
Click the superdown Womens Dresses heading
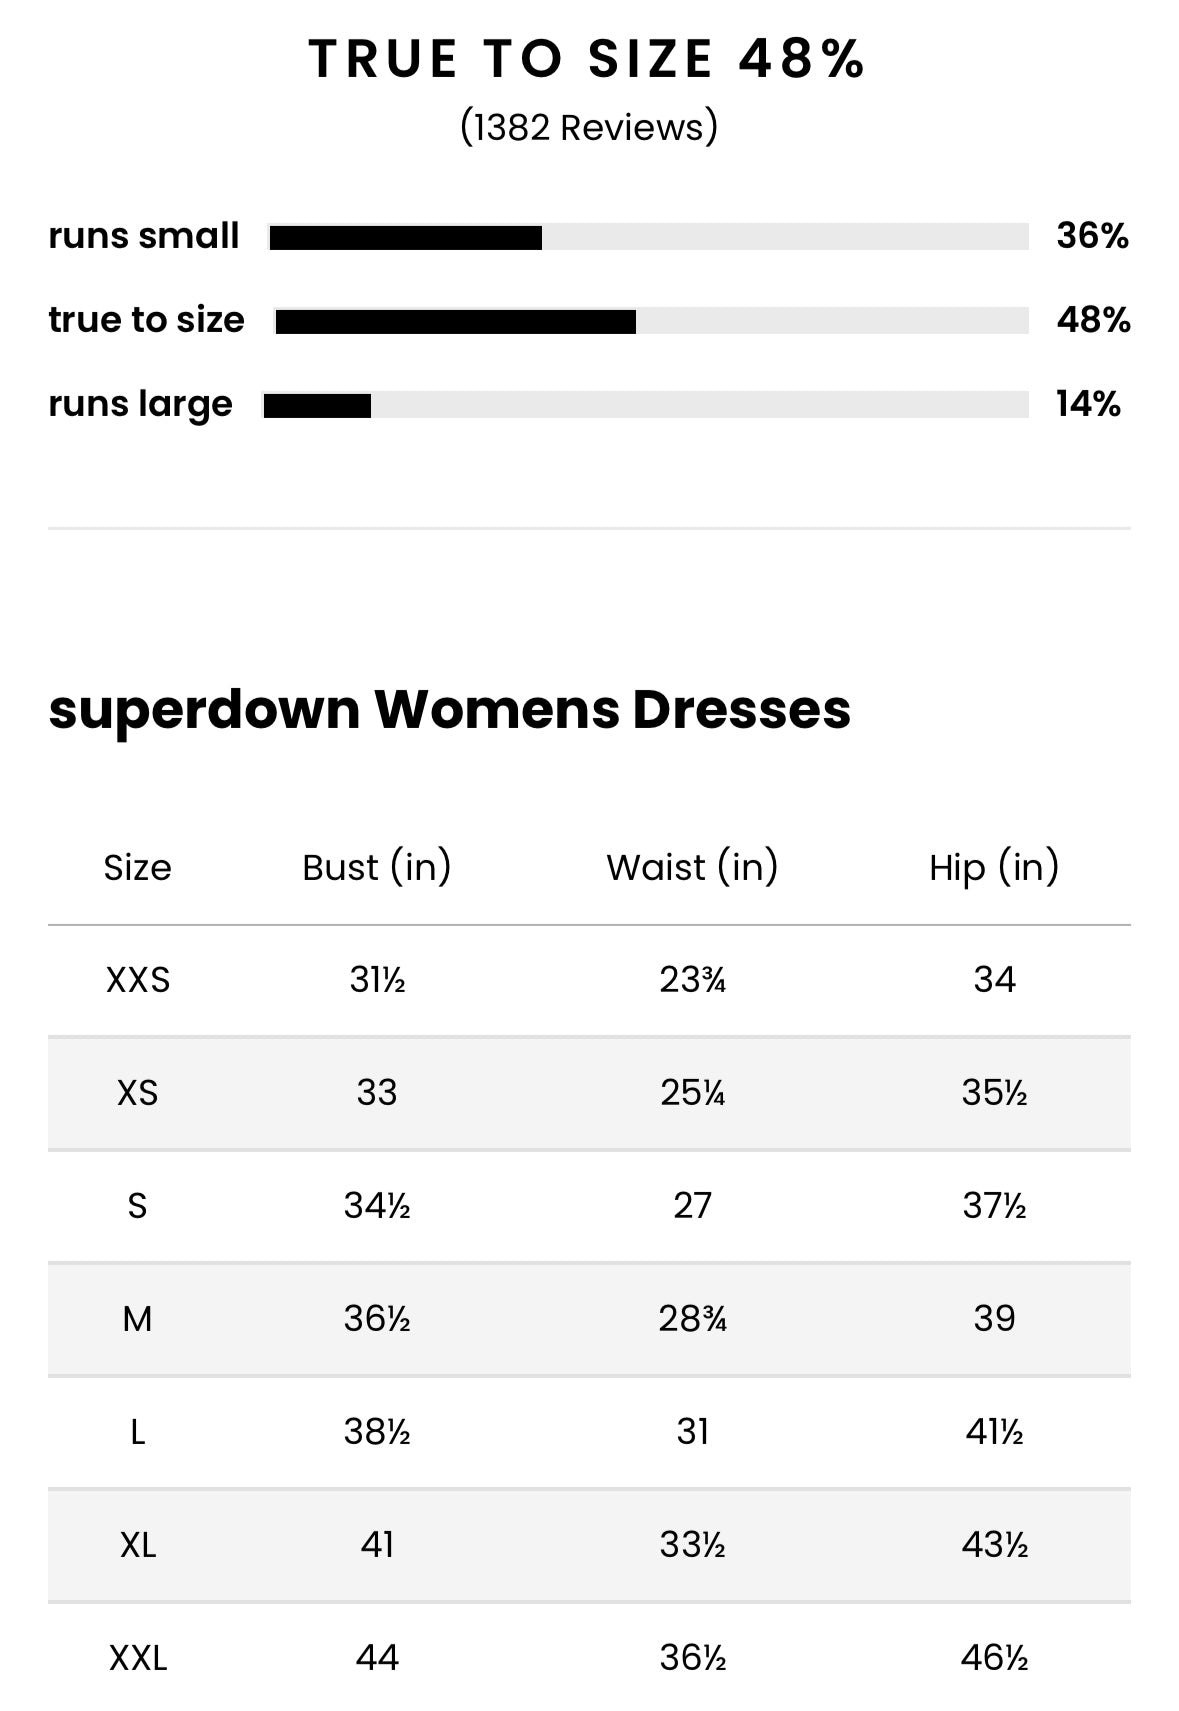point(449,709)
